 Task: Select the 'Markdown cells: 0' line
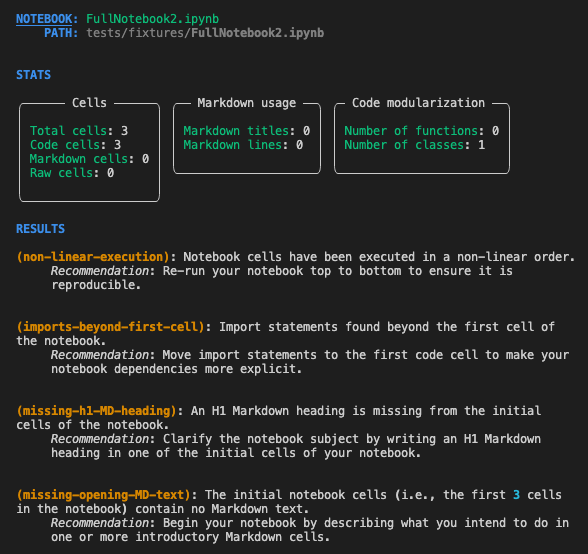(x=89, y=159)
